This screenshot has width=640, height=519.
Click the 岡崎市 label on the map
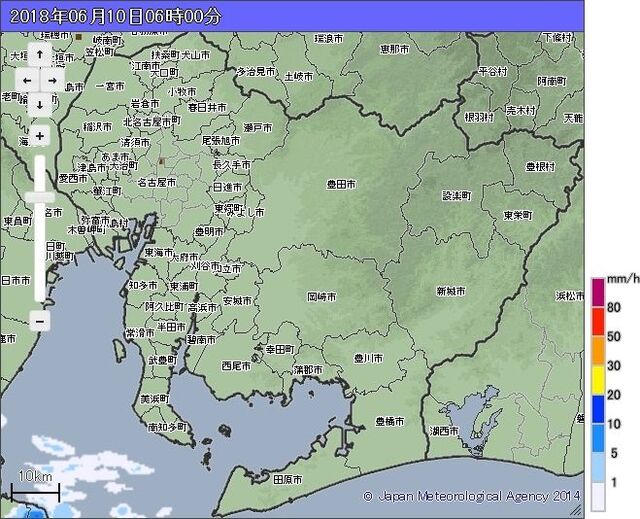point(322,297)
